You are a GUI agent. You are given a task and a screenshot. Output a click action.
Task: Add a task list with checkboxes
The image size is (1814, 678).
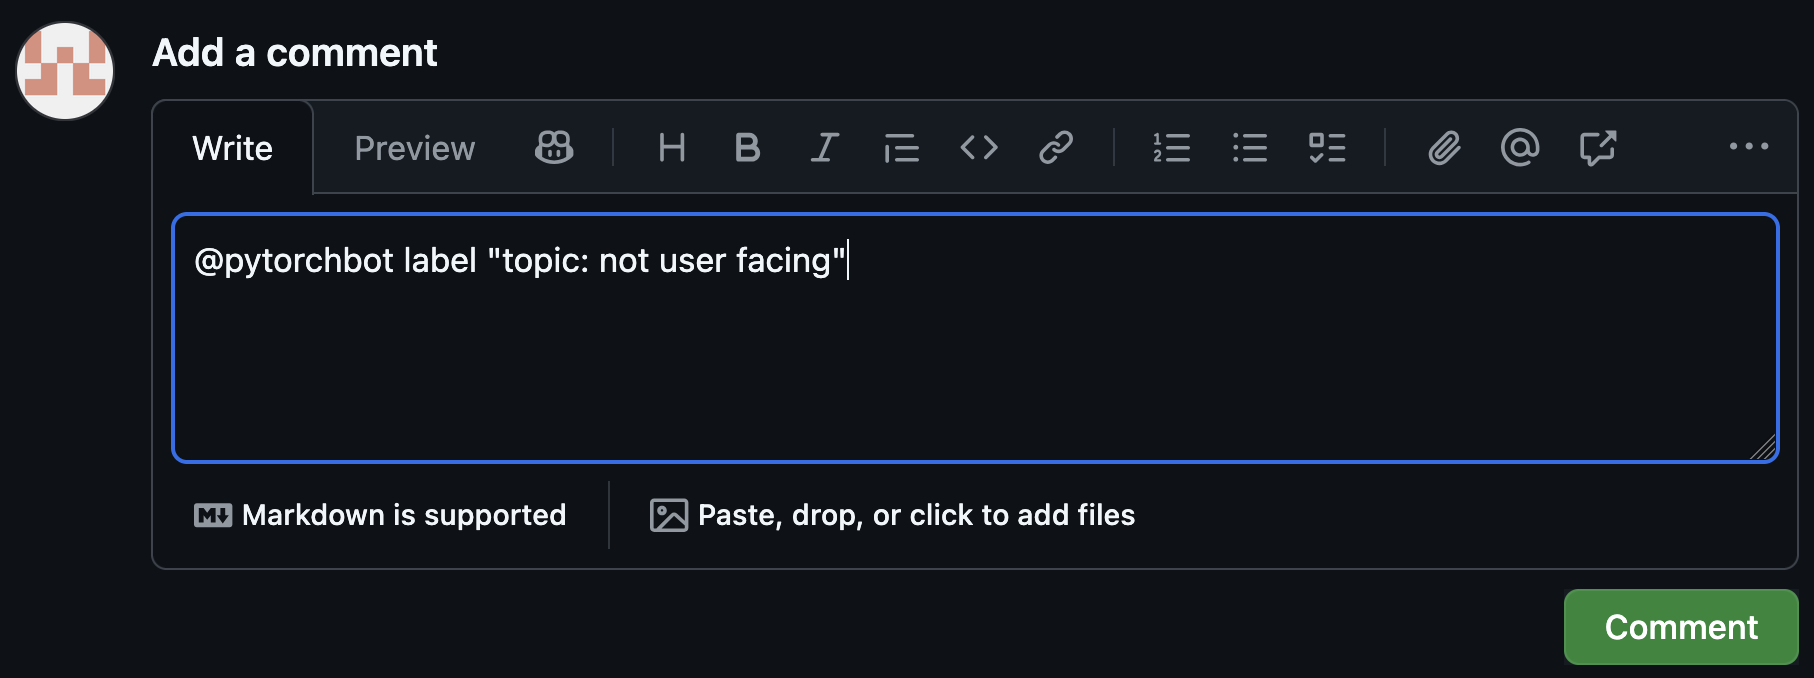pos(1327,148)
